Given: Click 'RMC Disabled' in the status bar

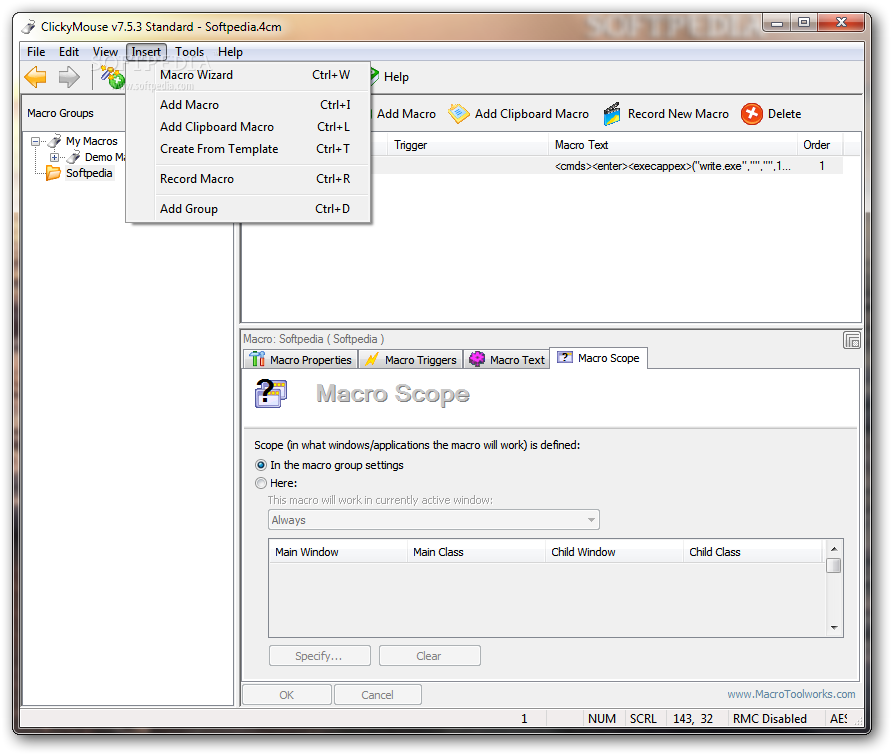Looking at the screenshot, I should (x=770, y=719).
